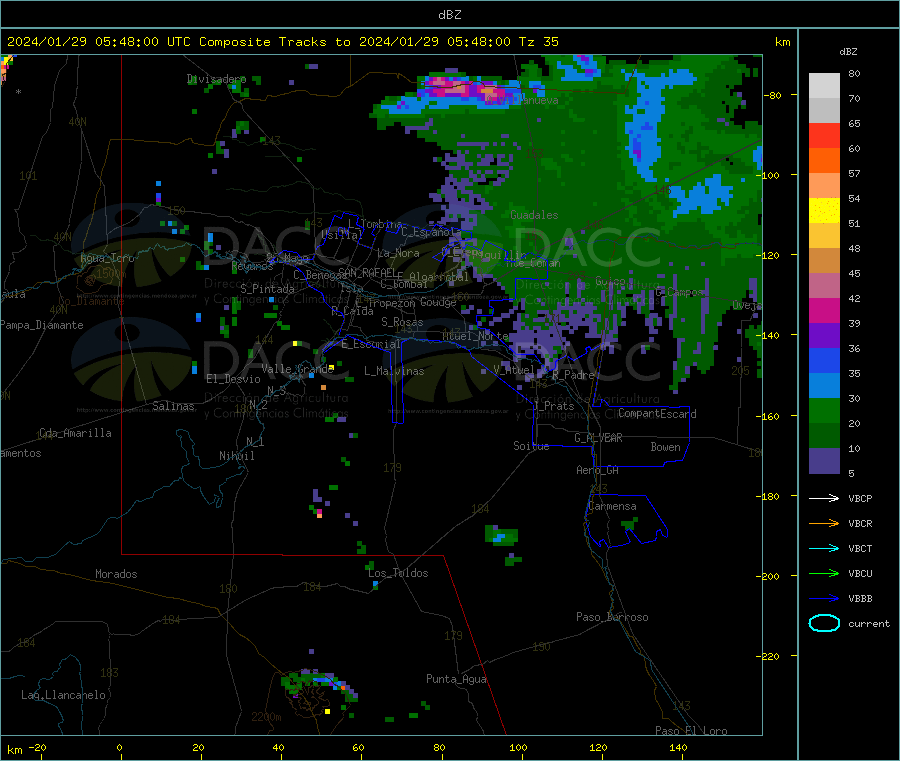Click the green VBCU arrow legend icon
Viewport: 900px width, 761px height.
(824, 573)
